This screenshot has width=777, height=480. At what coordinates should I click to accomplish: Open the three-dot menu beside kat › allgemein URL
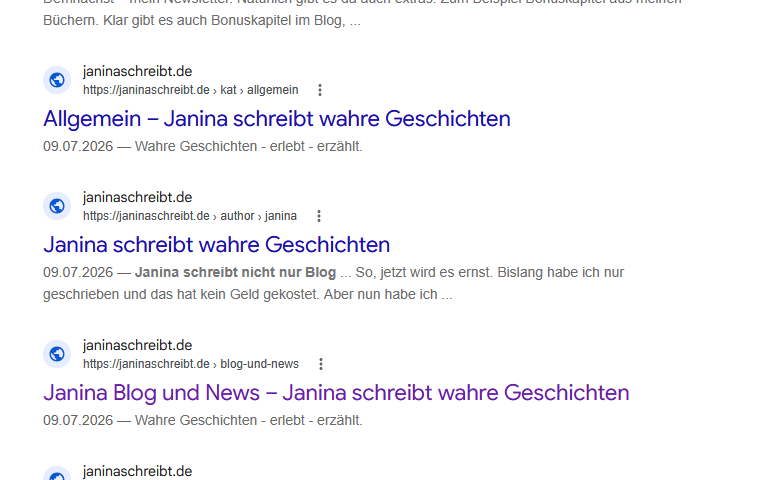click(320, 90)
